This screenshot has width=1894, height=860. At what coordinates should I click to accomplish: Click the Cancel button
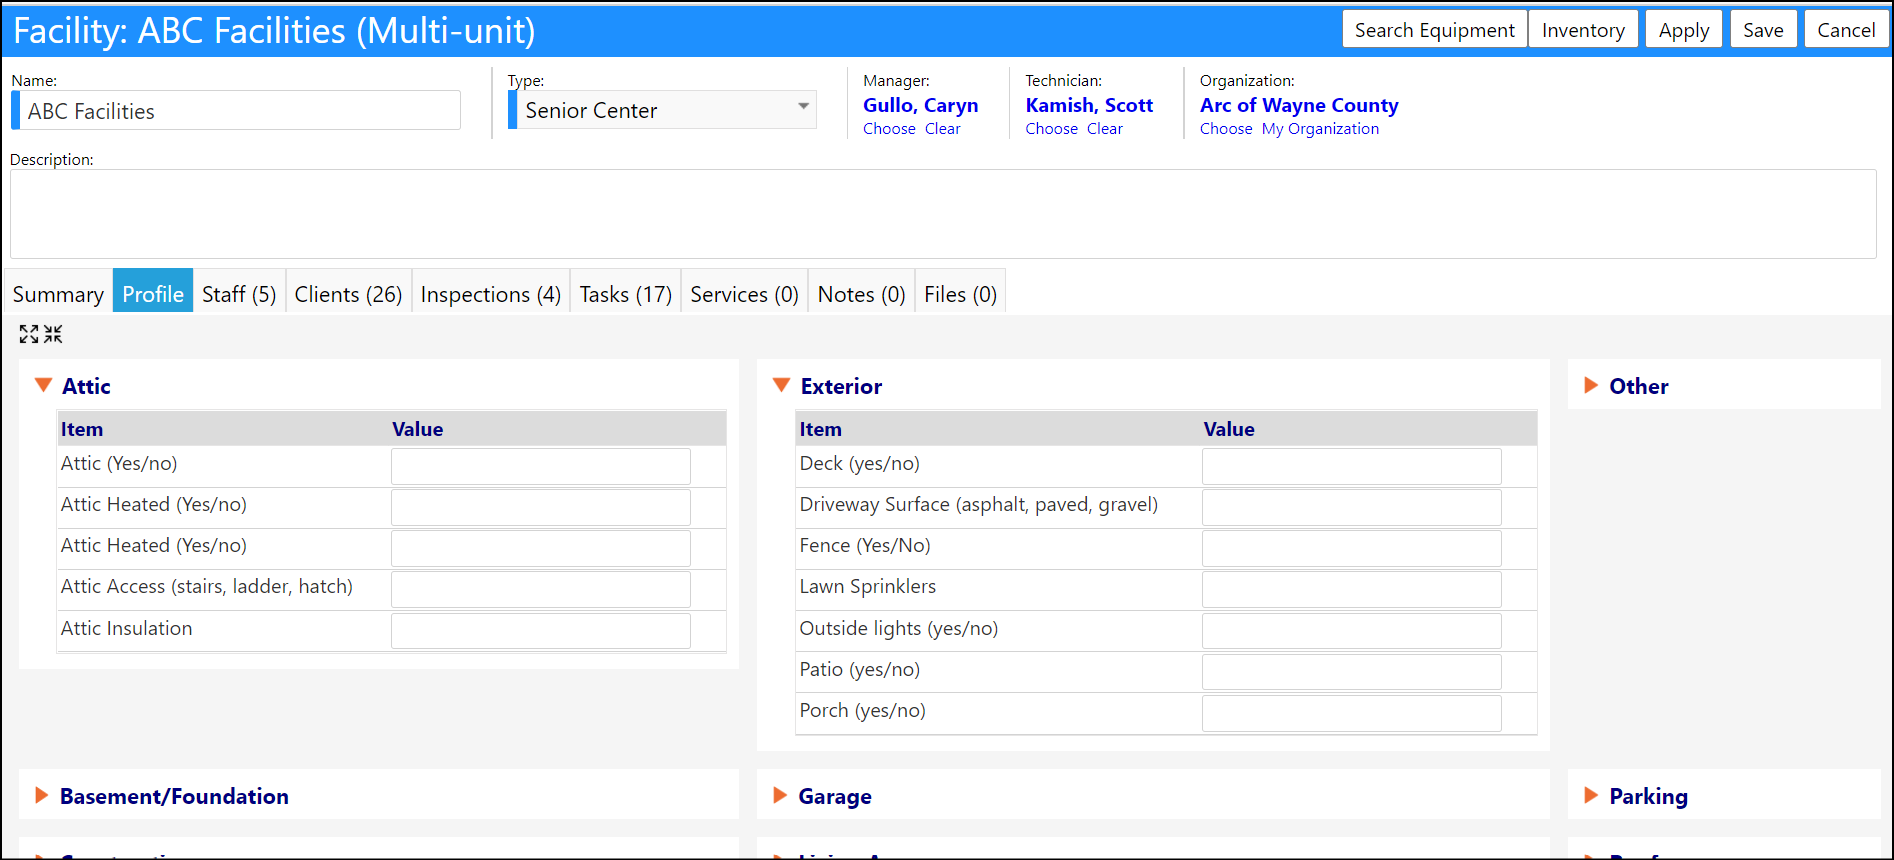tap(1846, 30)
